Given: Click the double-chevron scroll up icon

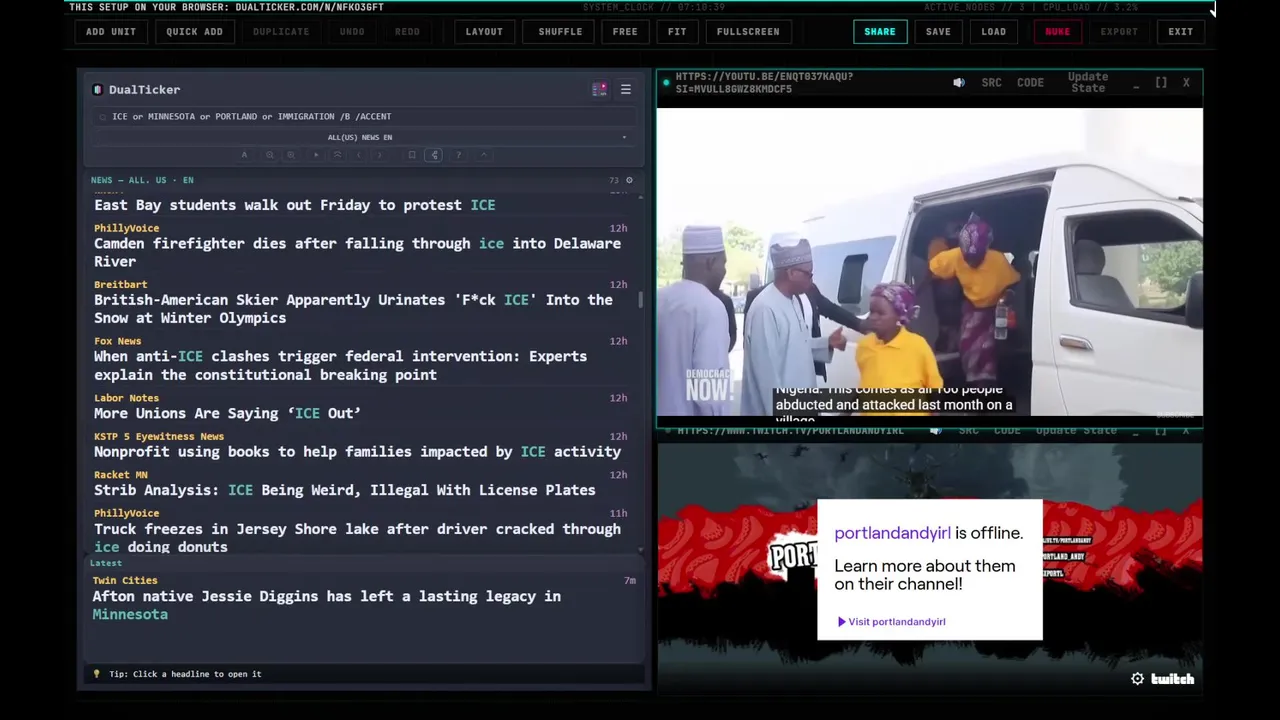Looking at the screenshot, I should 337,155.
